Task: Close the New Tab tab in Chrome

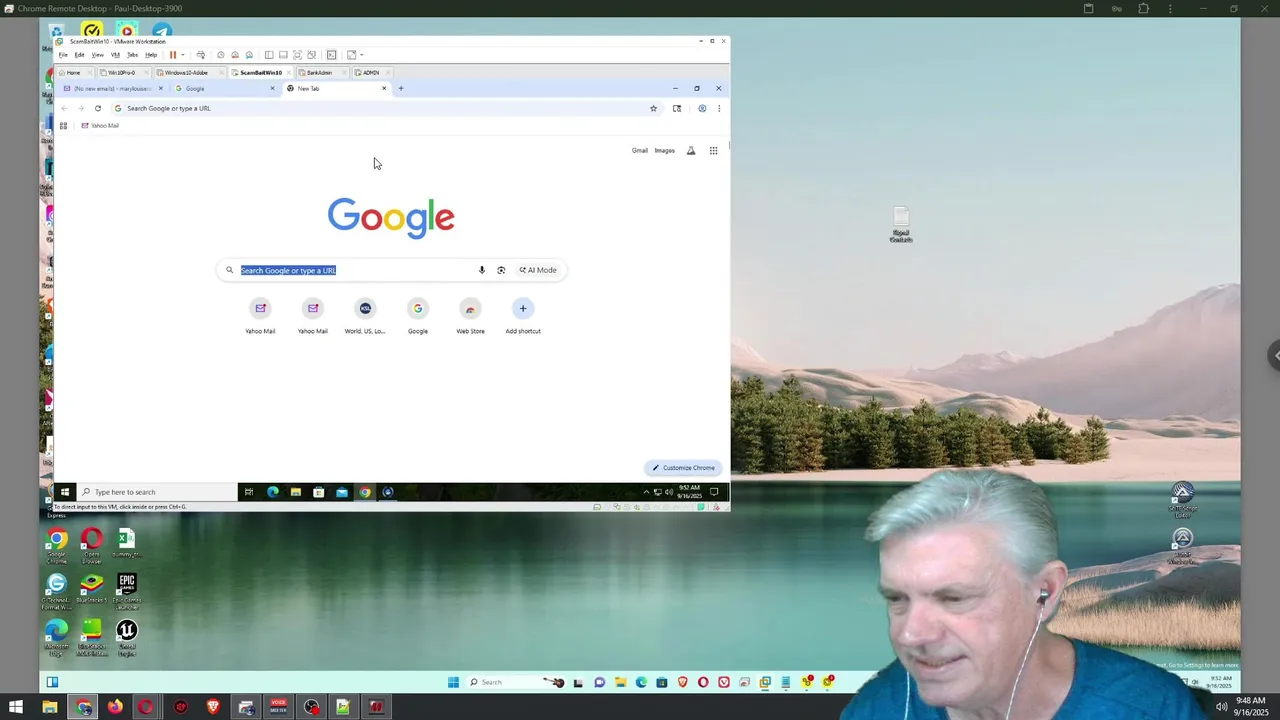Action: (384, 88)
